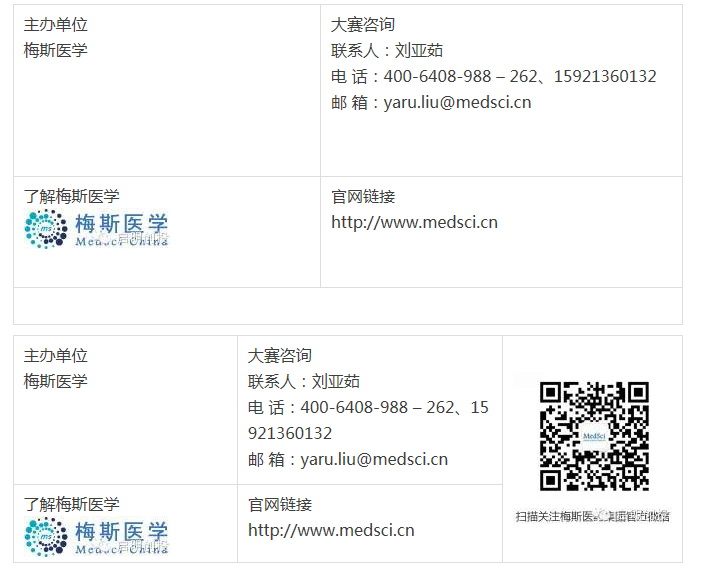Screen dimensions: 701x578
Task: Click 了解梅斯医学 heading in upper table
Action: 72,196
